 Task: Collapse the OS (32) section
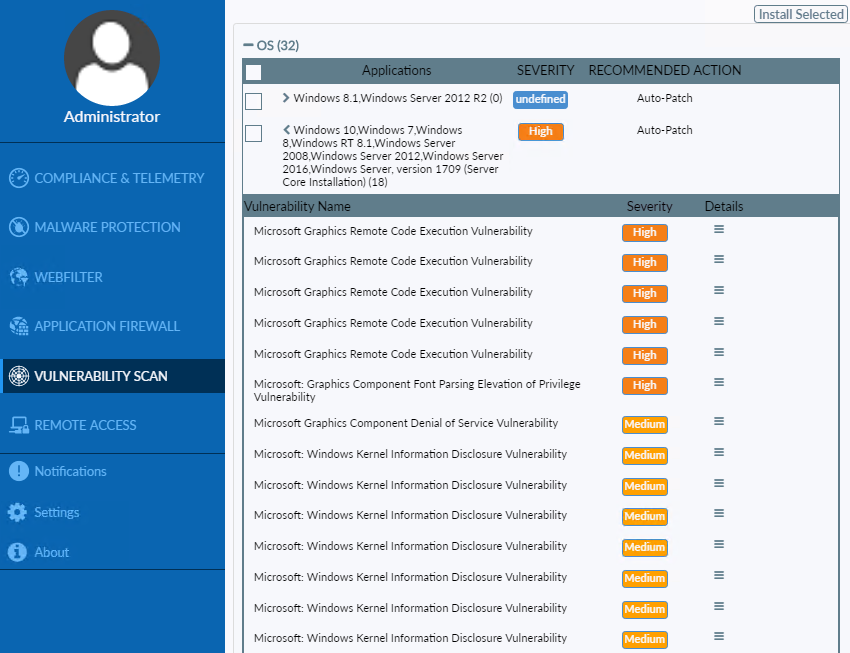(248, 45)
